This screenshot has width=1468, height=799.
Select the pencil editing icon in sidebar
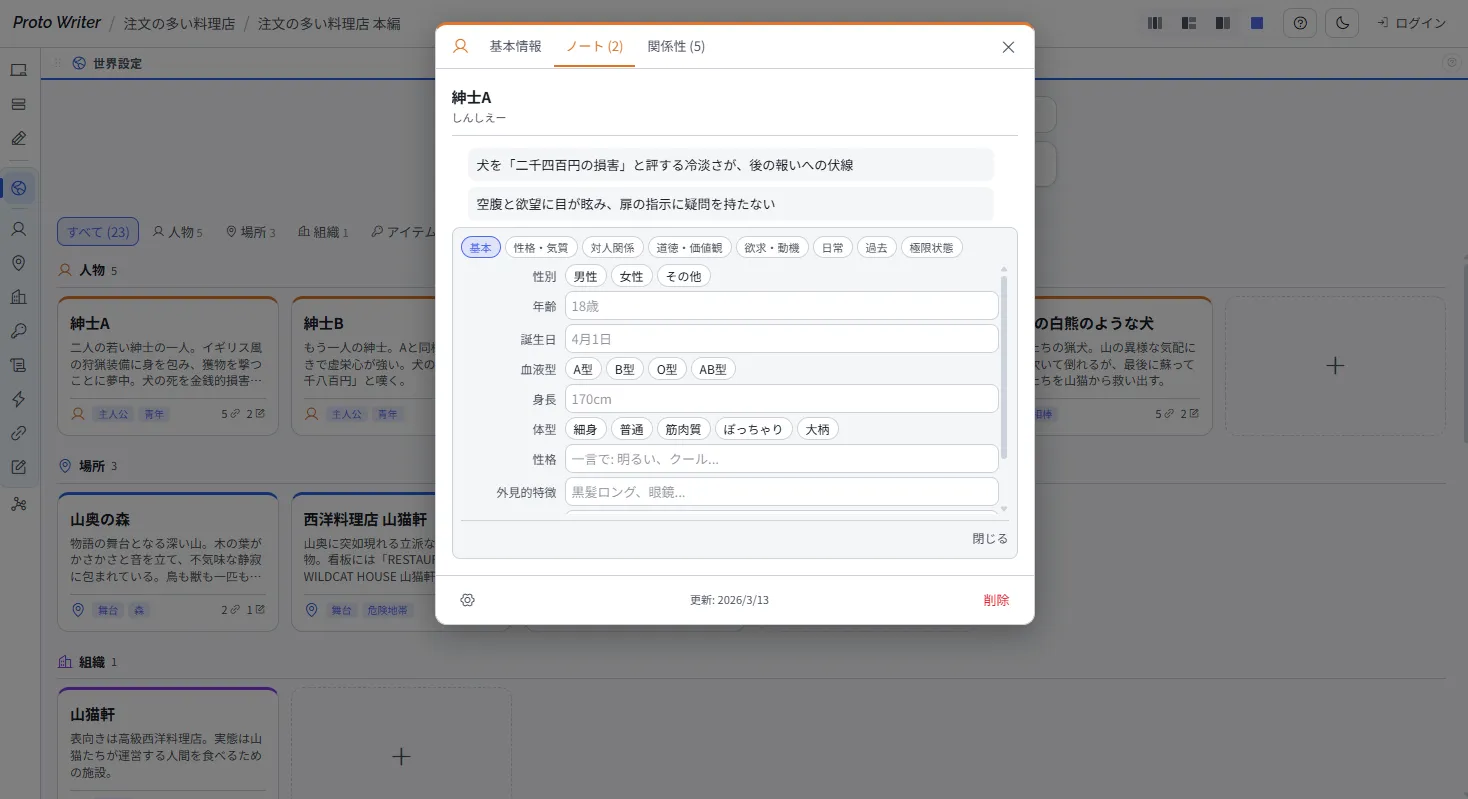(x=19, y=138)
